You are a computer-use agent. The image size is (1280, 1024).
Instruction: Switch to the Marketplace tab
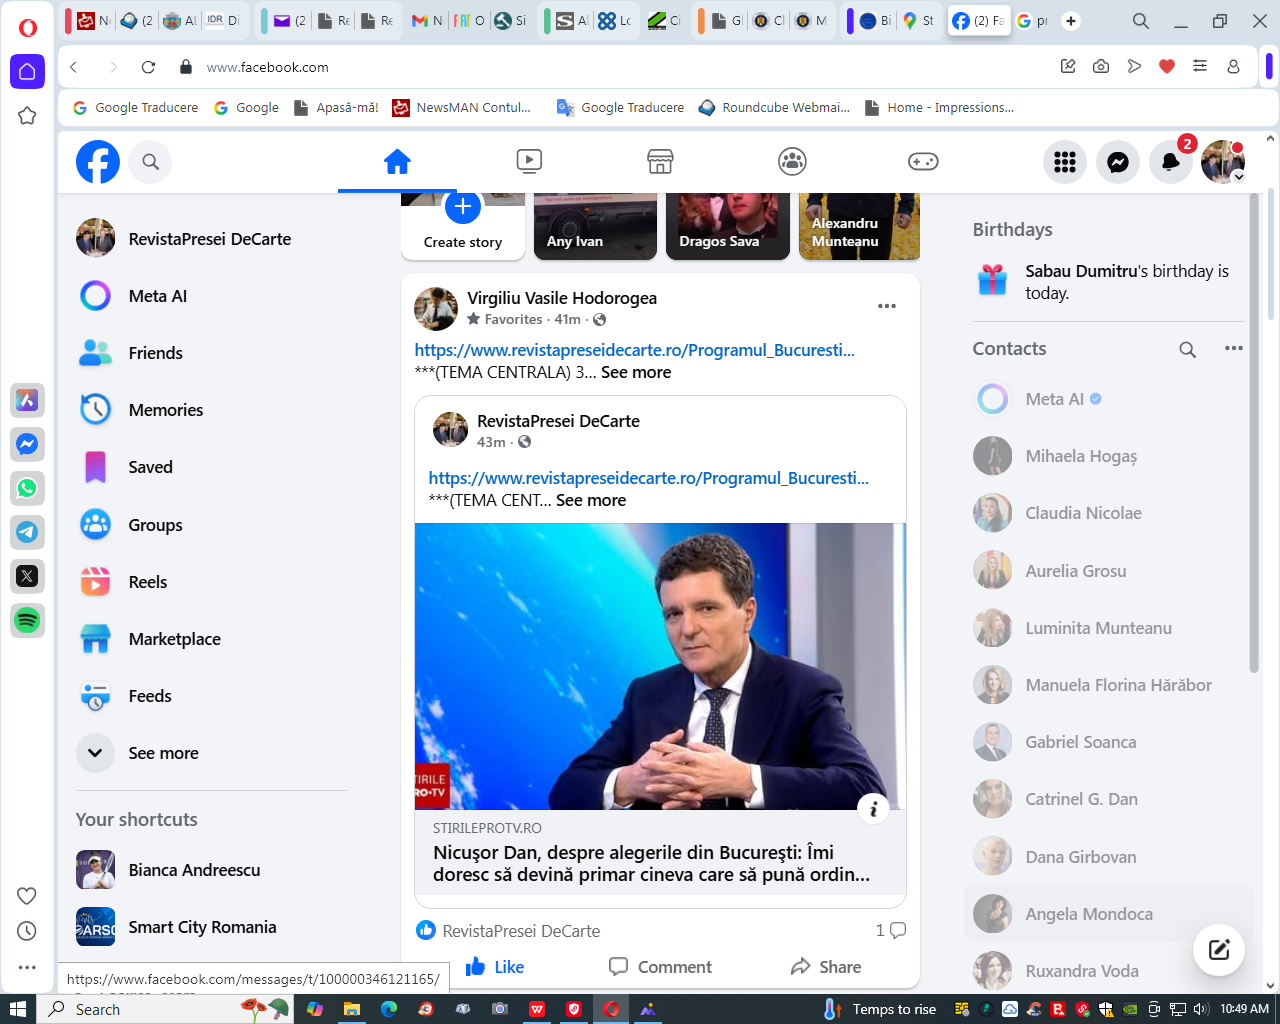[x=660, y=161]
